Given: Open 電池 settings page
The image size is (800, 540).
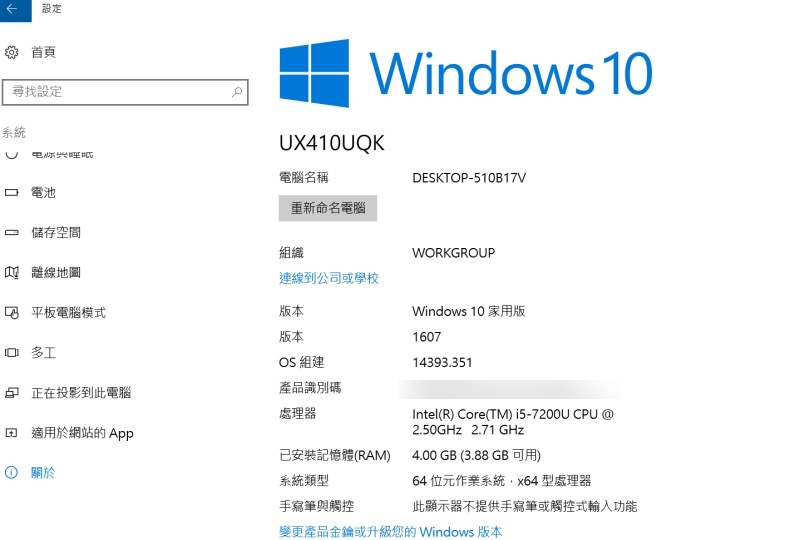Looking at the screenshot, I should tap(43, 193).
